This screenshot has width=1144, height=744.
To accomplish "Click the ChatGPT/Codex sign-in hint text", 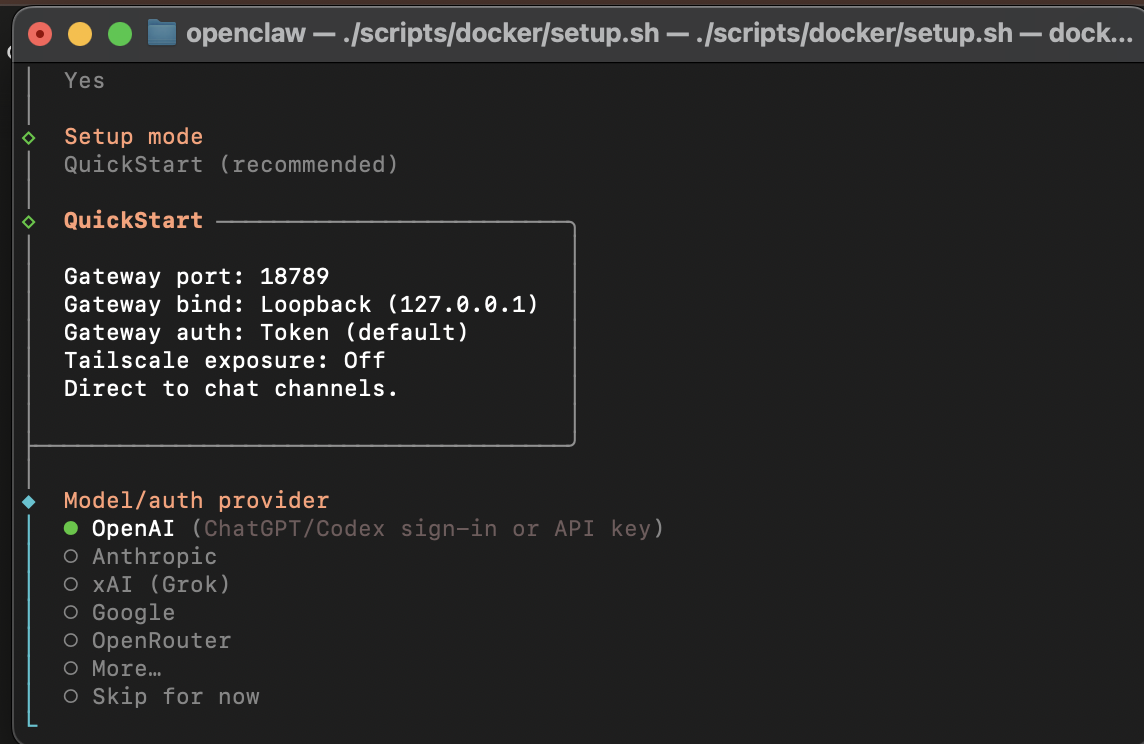I will 428,528.
